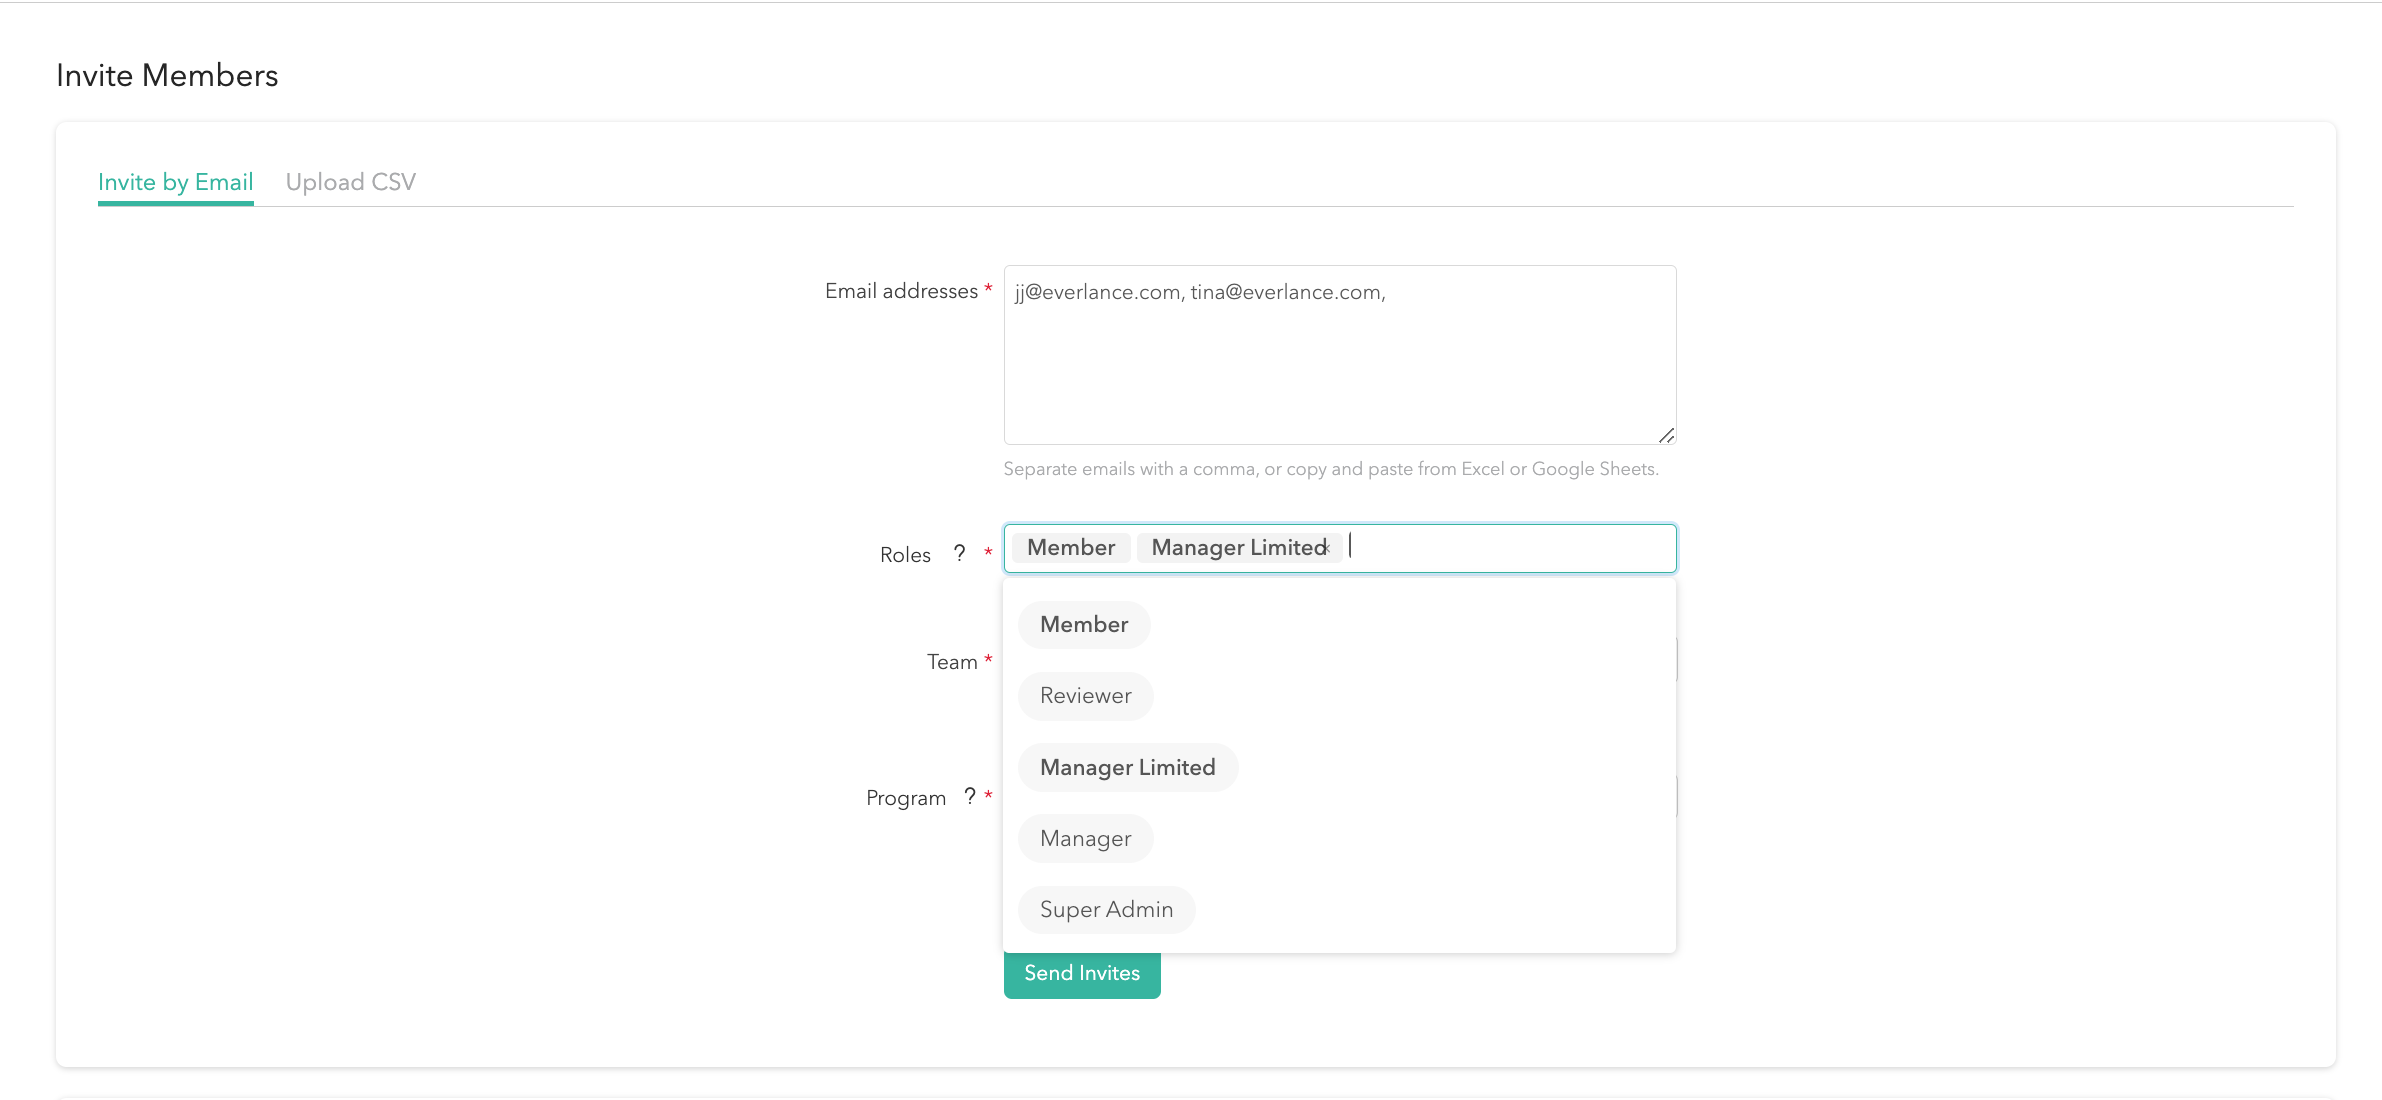Click the Manager Limited tag in Roles field
Viewport: 2382px width, 1100px height.
(1236, 548)
